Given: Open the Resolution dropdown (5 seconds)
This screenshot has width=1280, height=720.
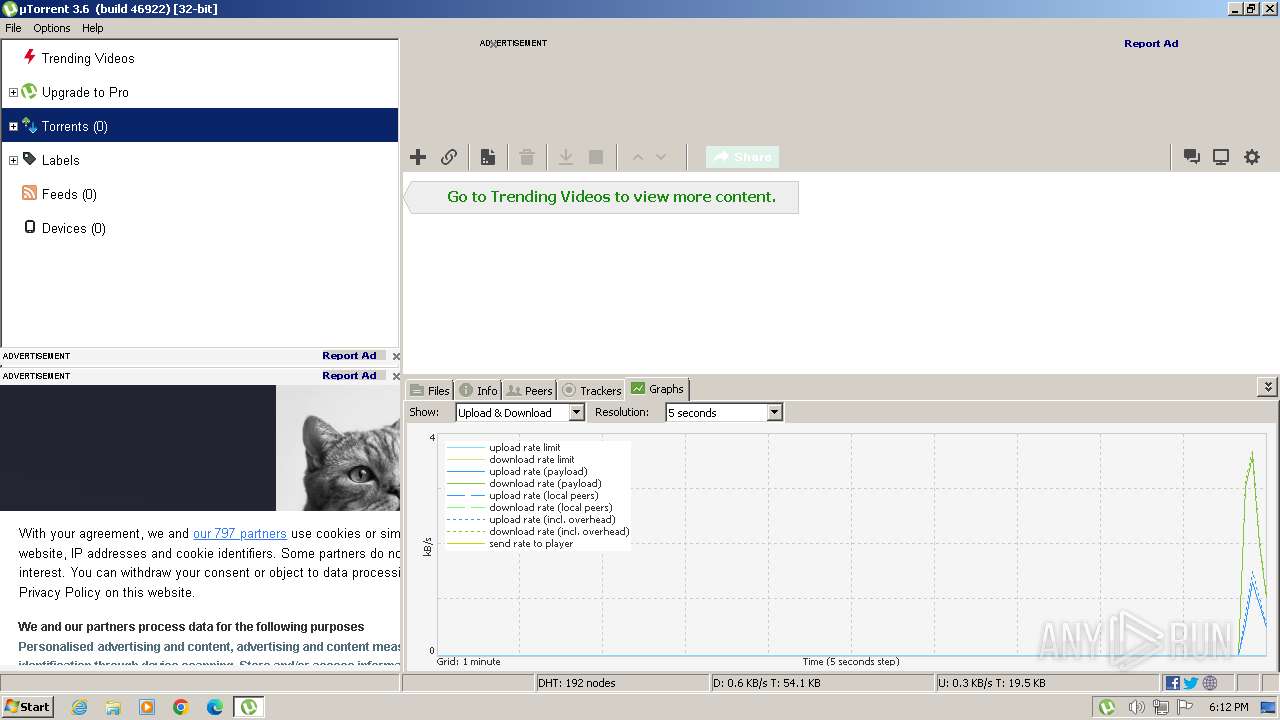Looking at the screenshot, I should [x=724, y=412].
